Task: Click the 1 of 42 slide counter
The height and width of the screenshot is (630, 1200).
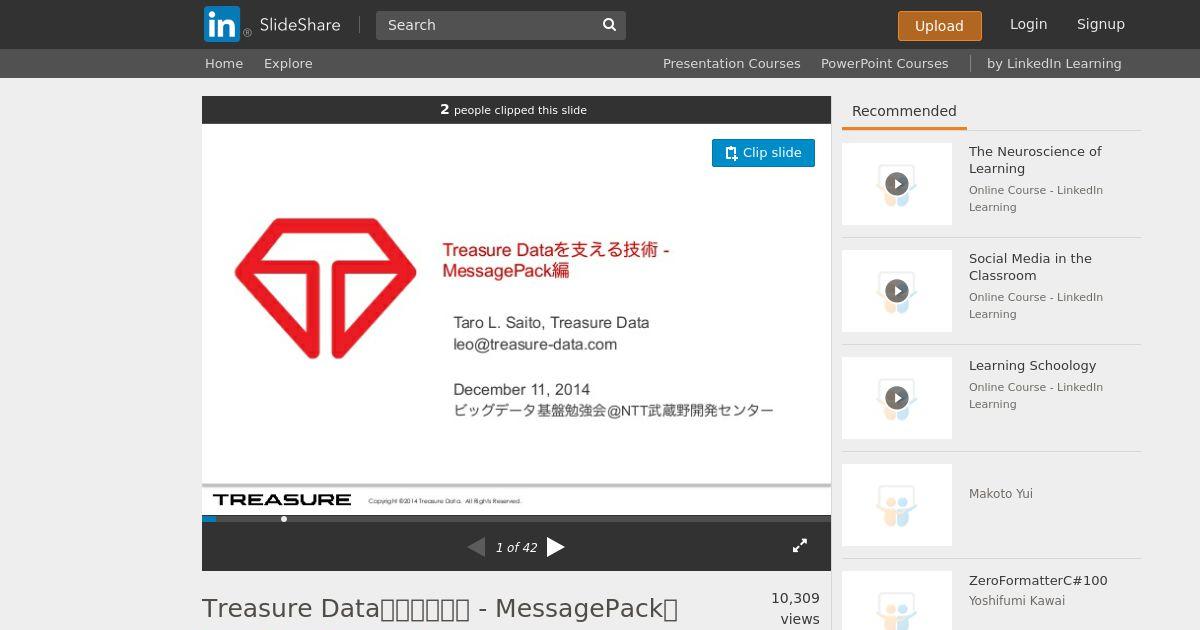Action: coord(516,548)
